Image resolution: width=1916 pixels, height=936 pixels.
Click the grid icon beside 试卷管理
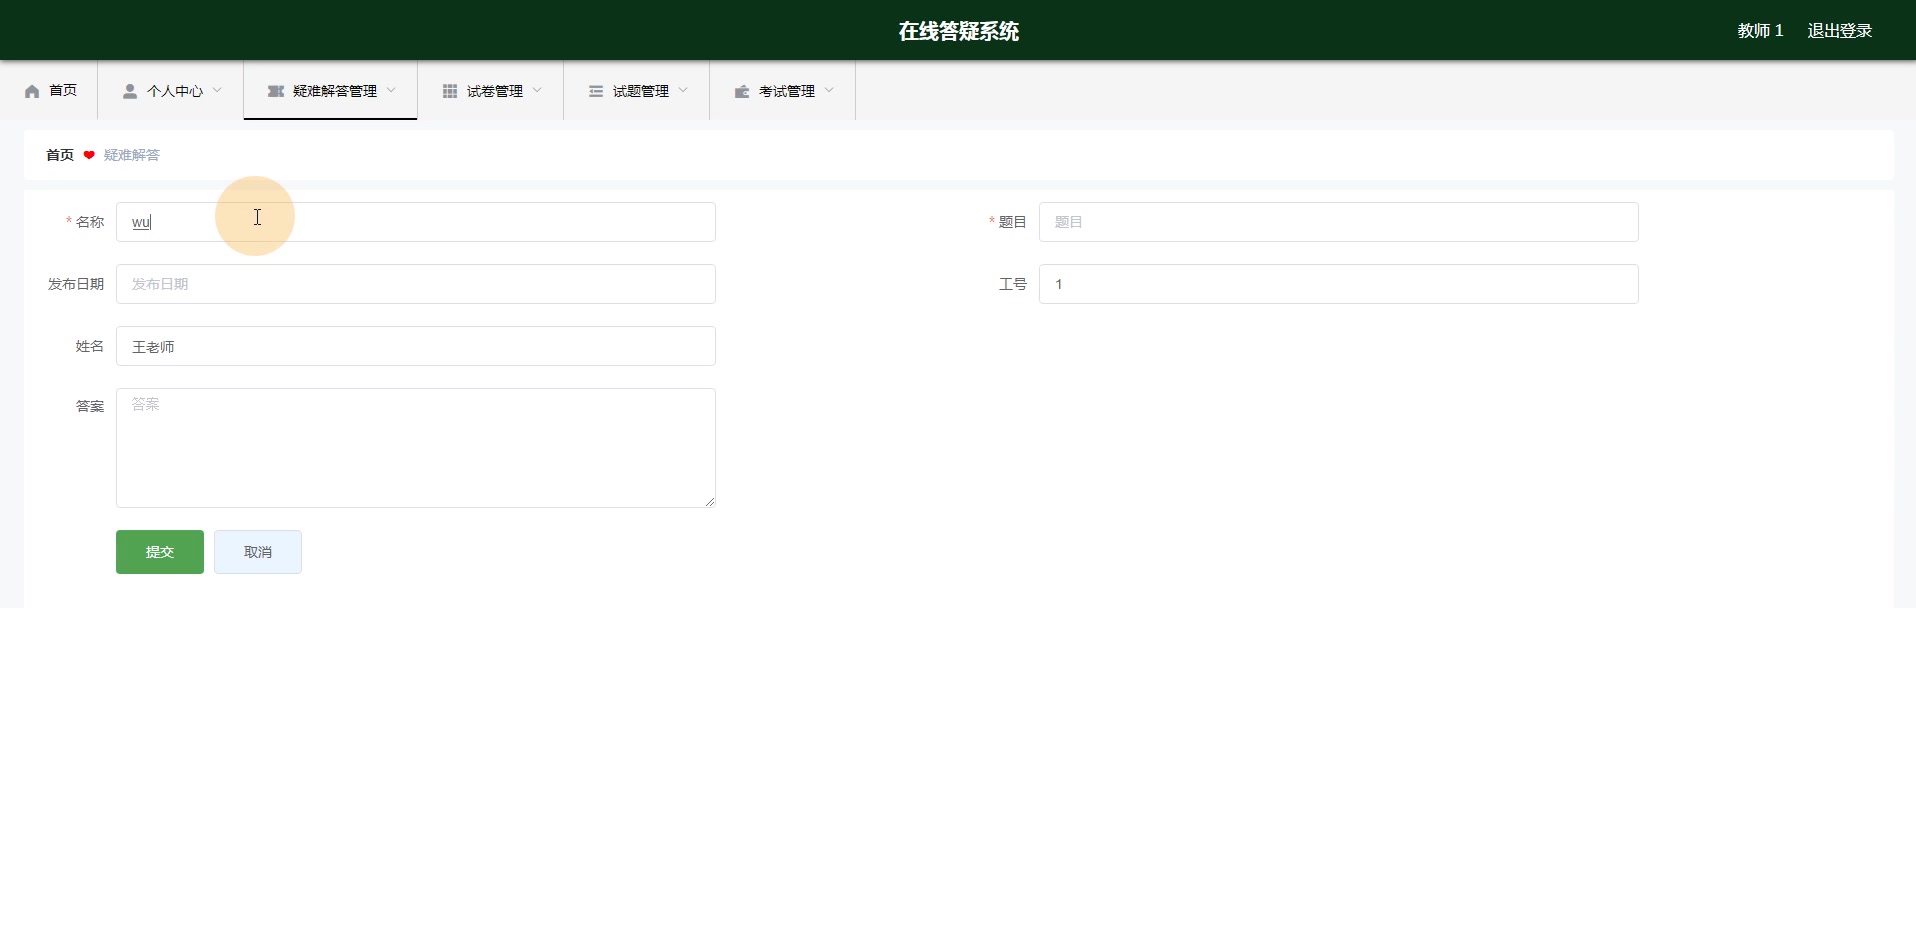click(x=450, y=91)
